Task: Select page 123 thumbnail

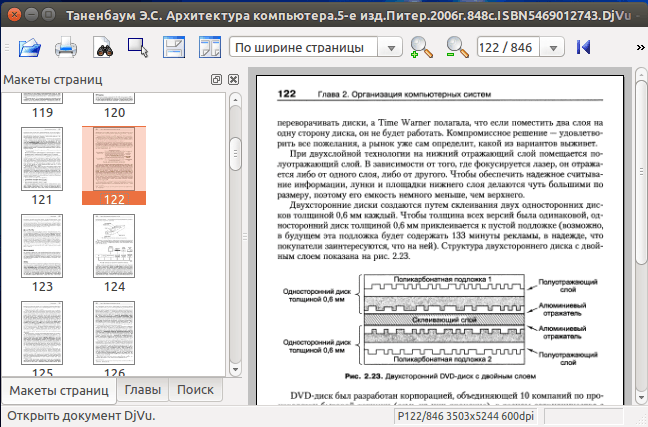Action: tap(42, 253)
